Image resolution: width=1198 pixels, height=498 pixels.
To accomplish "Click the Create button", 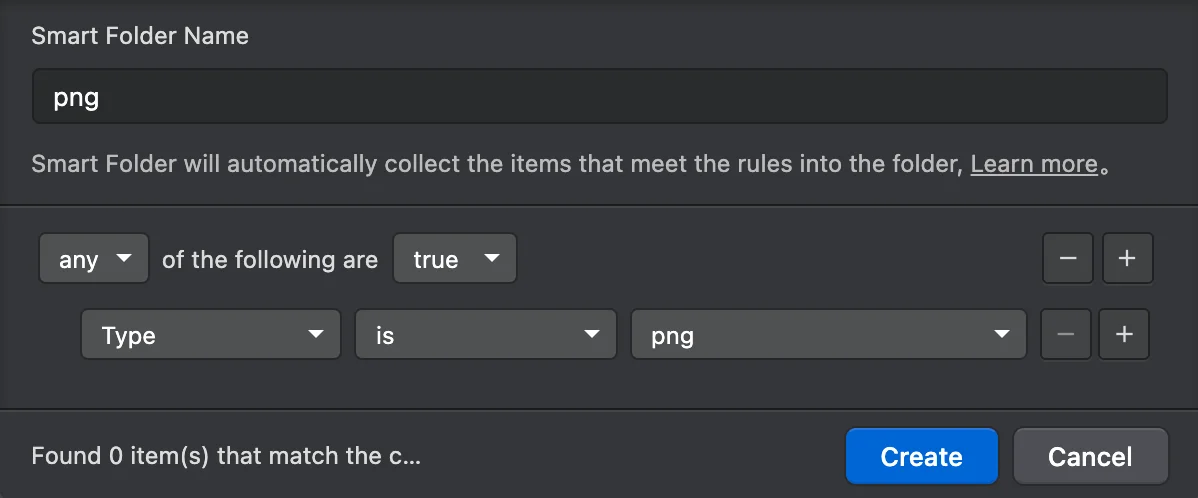I will [x=921, y=456].
